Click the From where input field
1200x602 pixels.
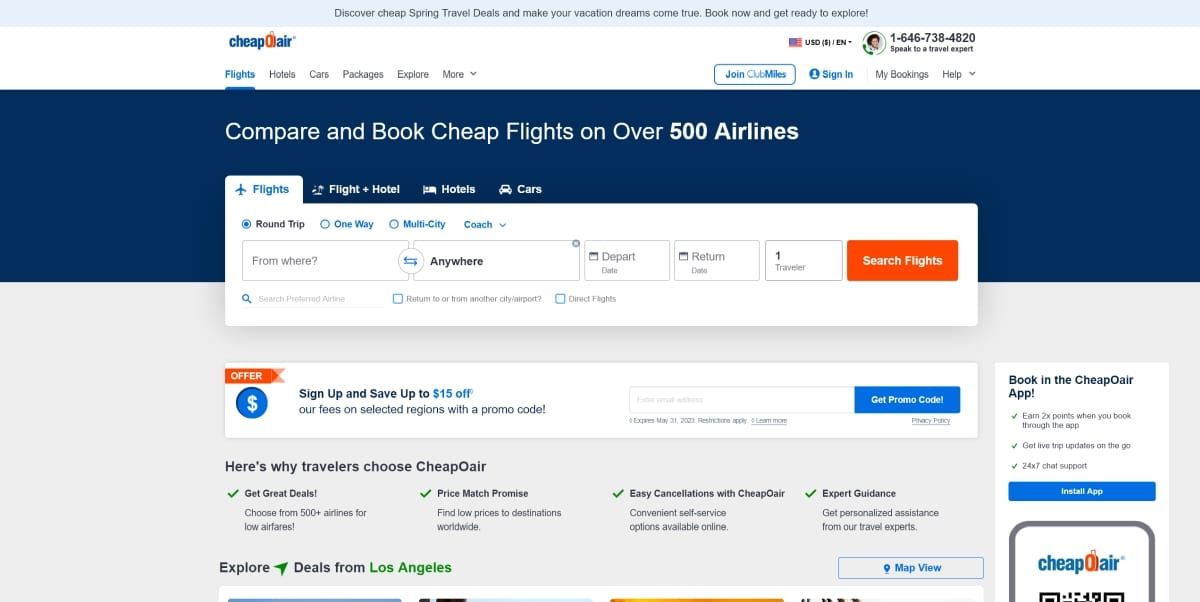point(320,261)
